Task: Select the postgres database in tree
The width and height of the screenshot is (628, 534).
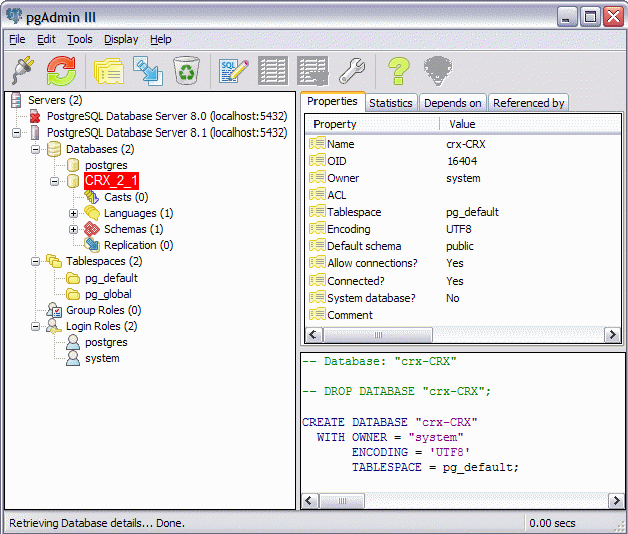Action: coord(106,165)
